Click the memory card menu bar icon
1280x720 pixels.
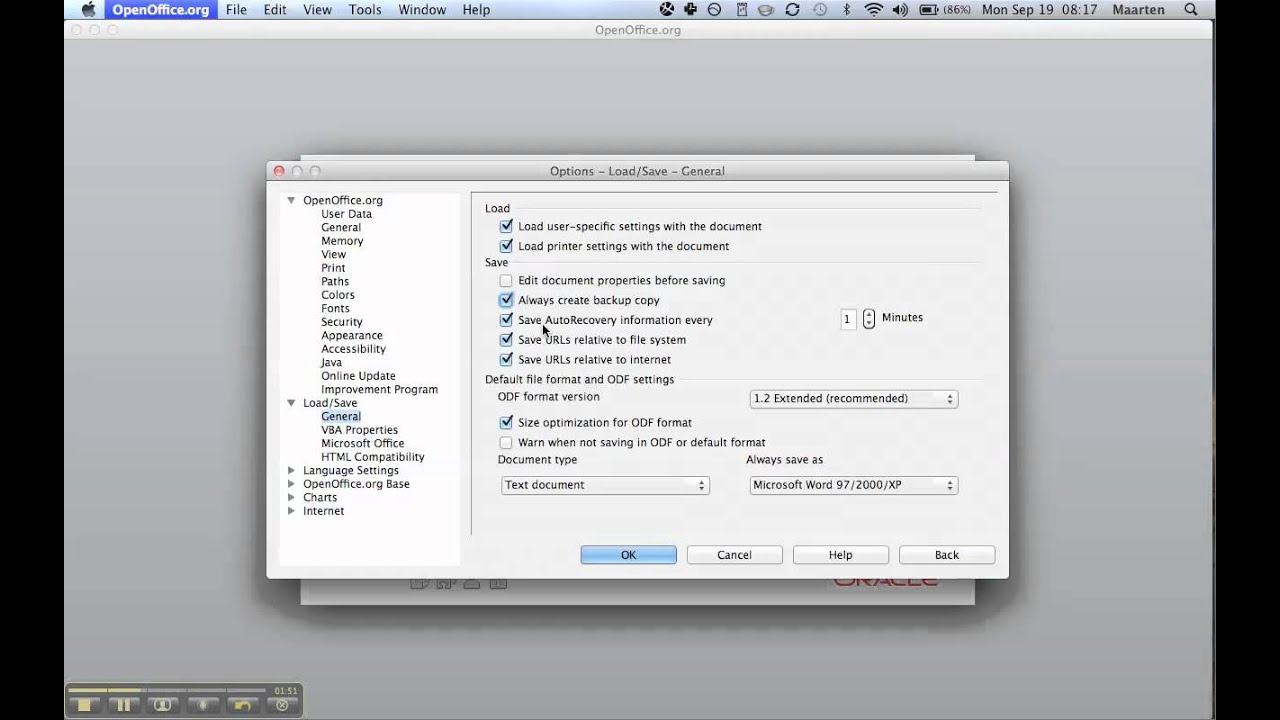coord(740,10)
